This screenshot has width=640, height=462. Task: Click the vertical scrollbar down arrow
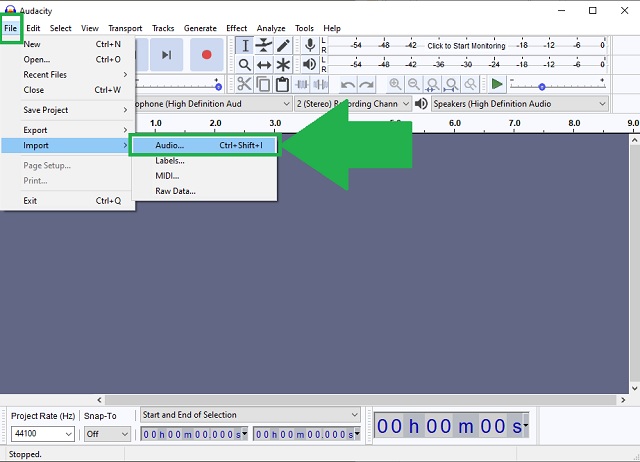(x=634, y=388)
